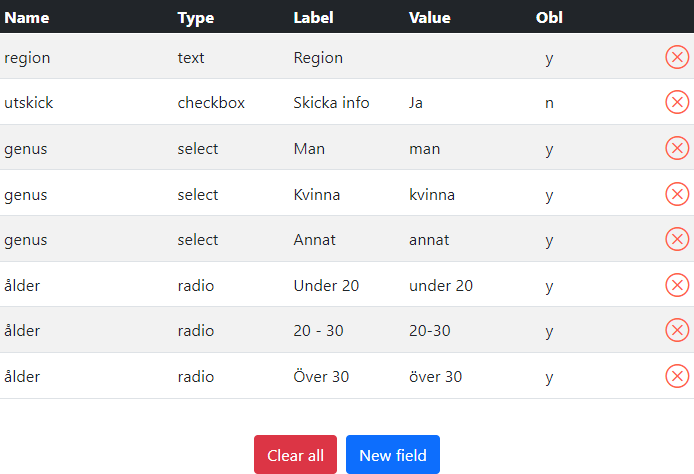Click the Obl column header
This screenshot has height=474, width=694.
coord(549,17)
